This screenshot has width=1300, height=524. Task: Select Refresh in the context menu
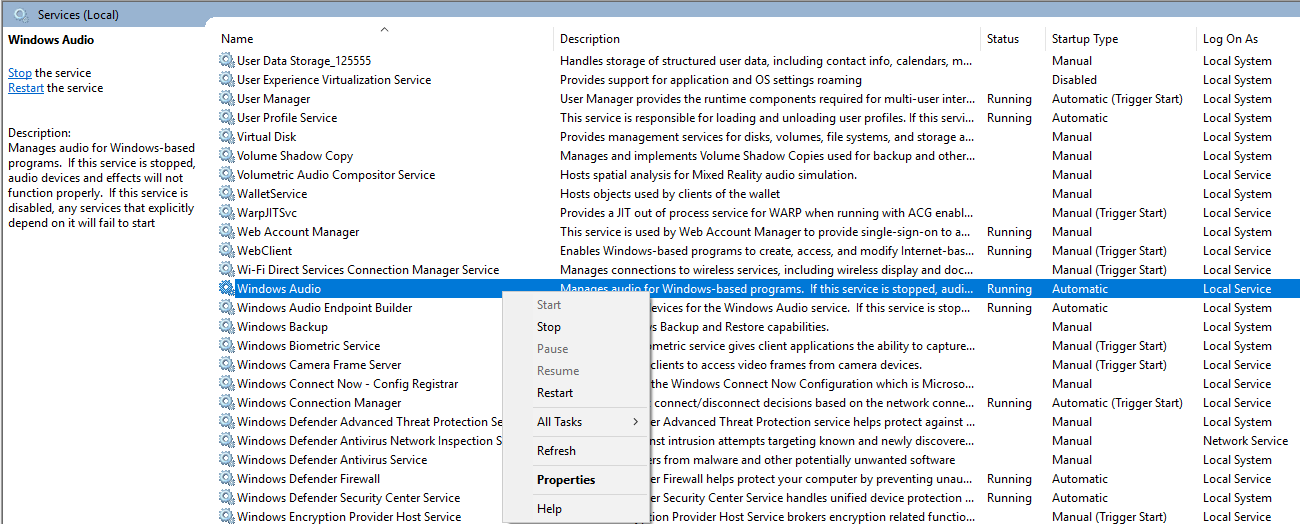click(x=556, y=451)
